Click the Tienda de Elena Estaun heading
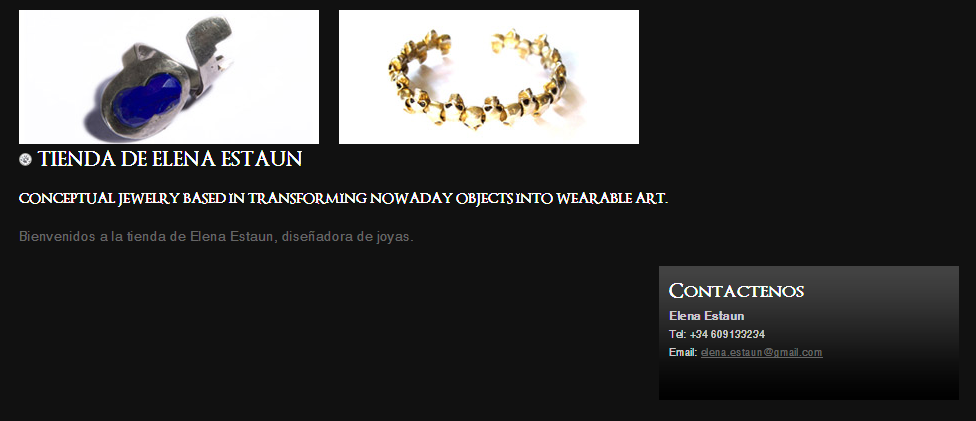The height and width of the screenshot is (421, 976). (x=170, y=159)
